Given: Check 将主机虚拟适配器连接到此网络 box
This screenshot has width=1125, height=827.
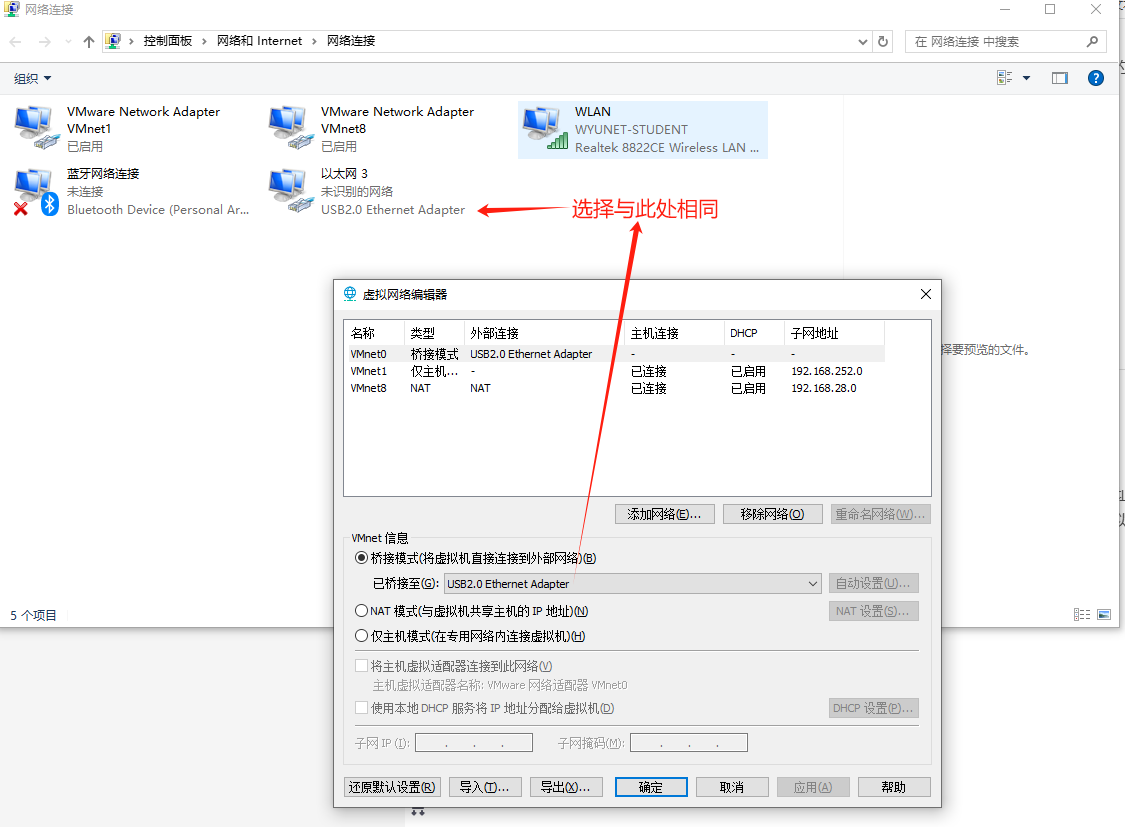Looking at the screenshot, I should 362,666.
